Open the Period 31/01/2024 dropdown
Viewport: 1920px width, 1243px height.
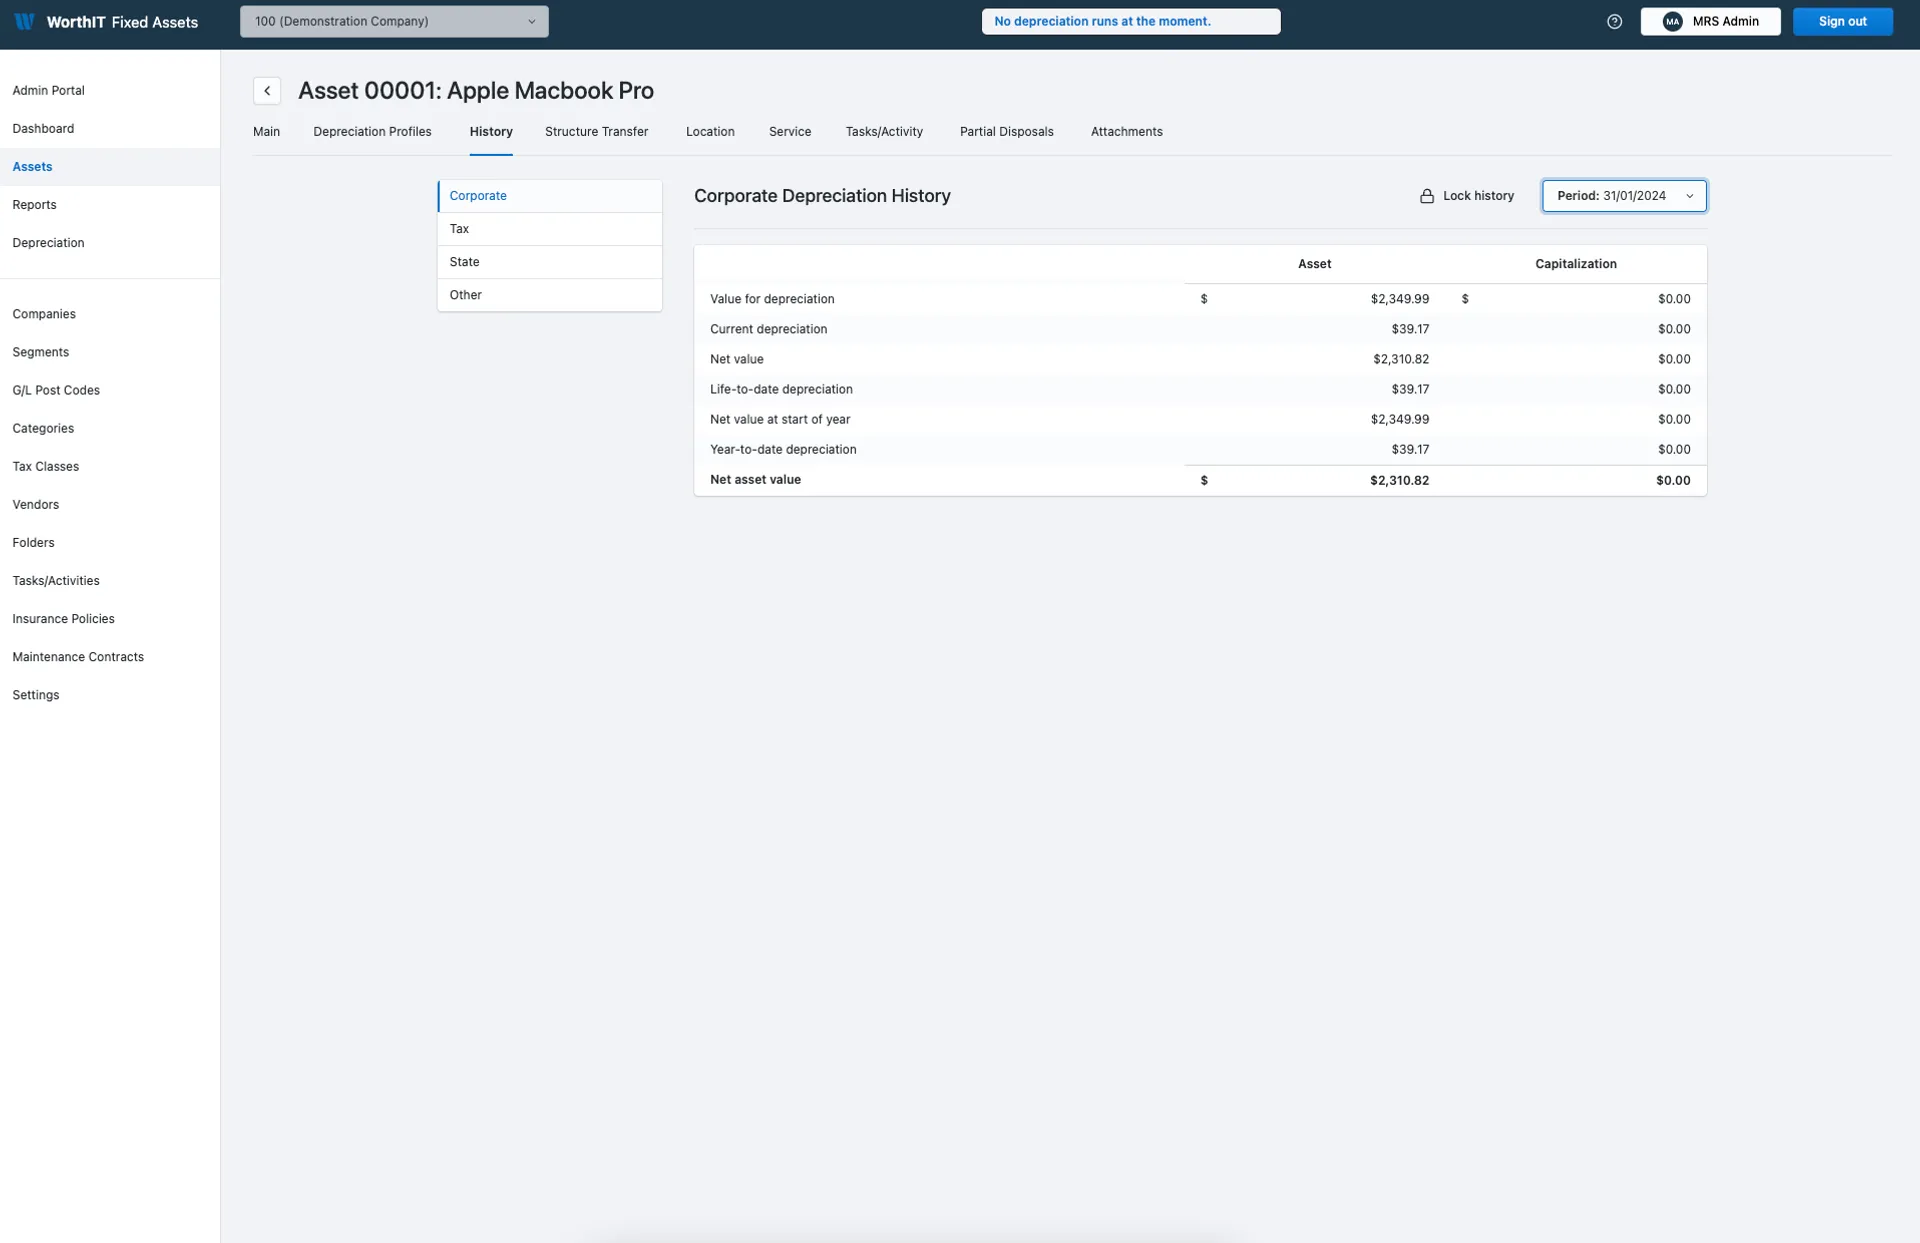pyautogui.click(x=1624, y=196)
